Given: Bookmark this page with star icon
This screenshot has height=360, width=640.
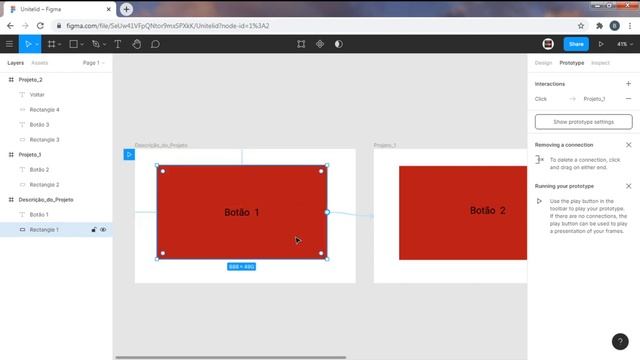Looking at the screenshot, I should click(x=581, y=26).
